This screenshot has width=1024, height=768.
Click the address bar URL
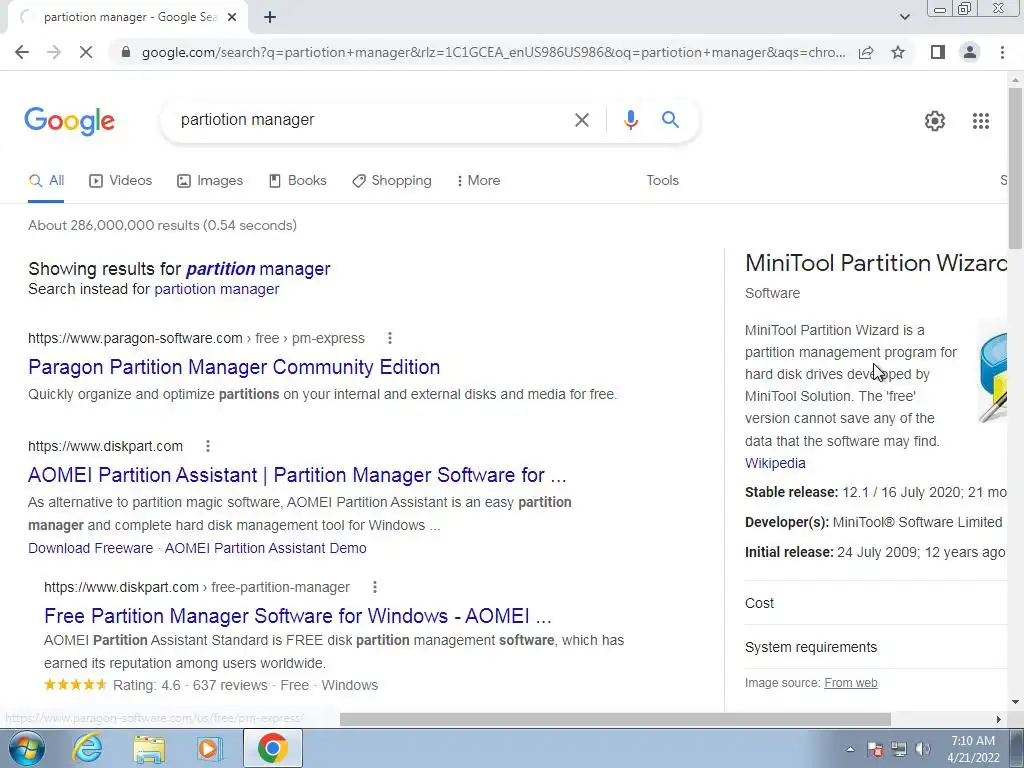(493, 52)
